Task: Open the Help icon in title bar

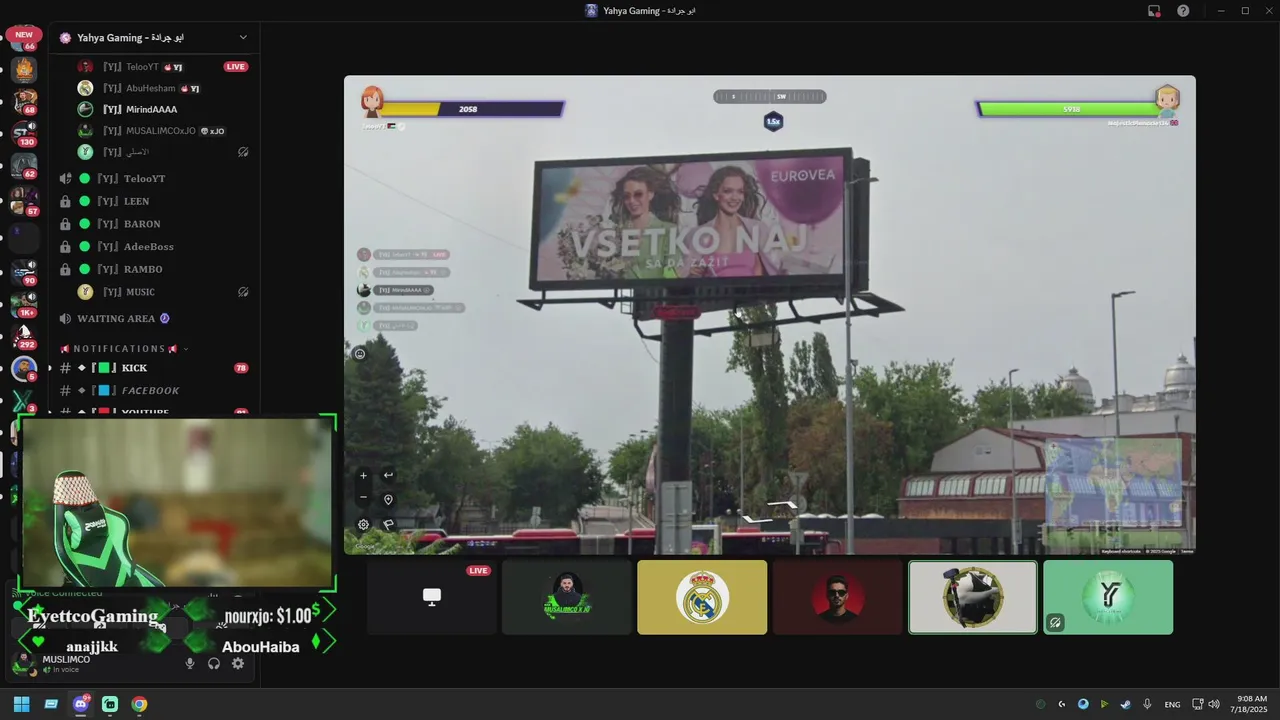Action: [x=1183, y=11]
